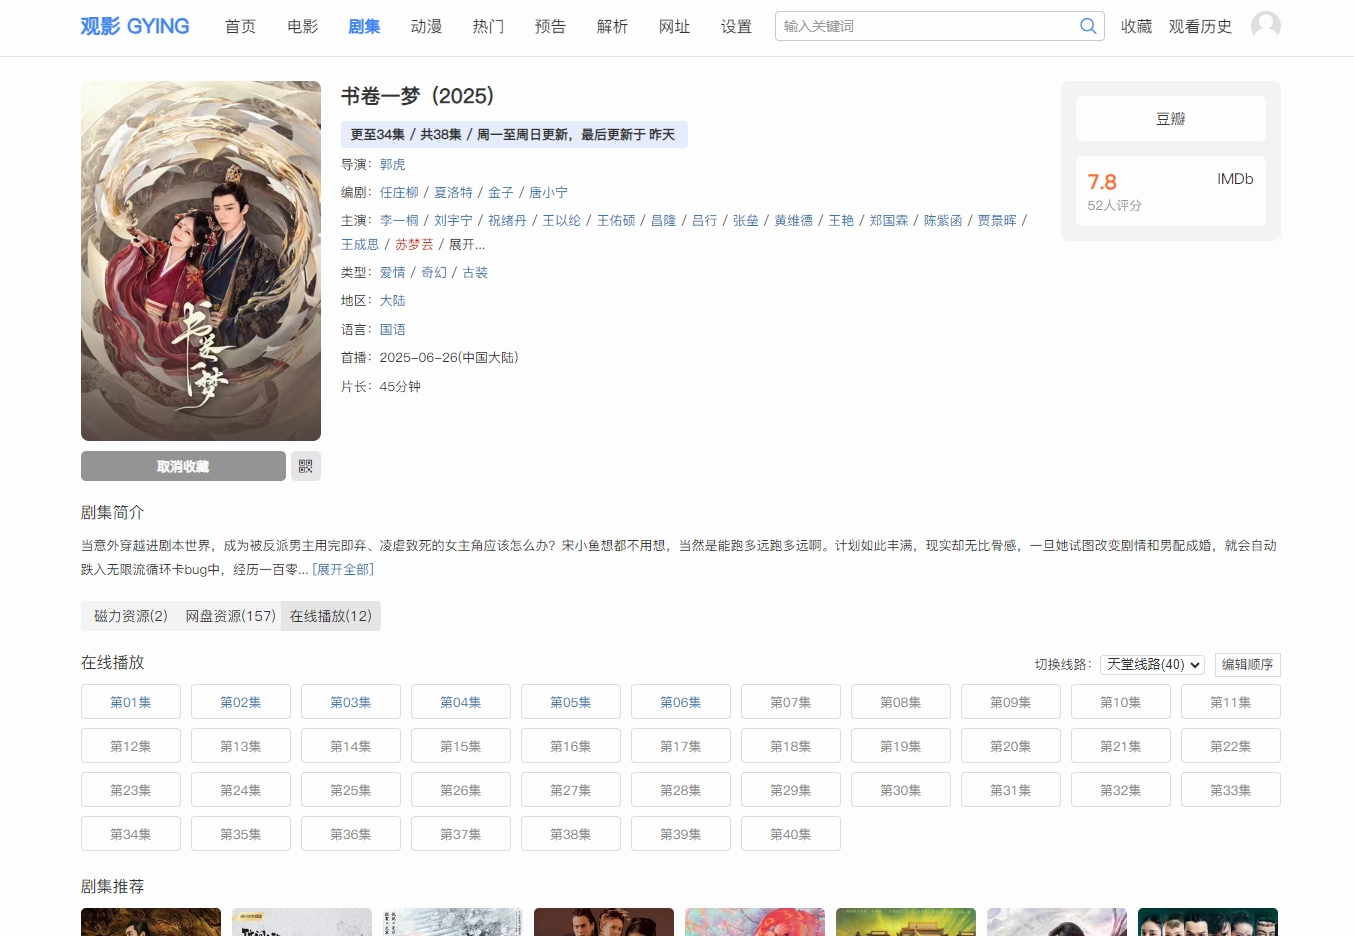Image resolution: width=1354 pixels, height=936 pixels.
Task: Open screenwriter 任庄柳 link
Action: pos(399,192)
